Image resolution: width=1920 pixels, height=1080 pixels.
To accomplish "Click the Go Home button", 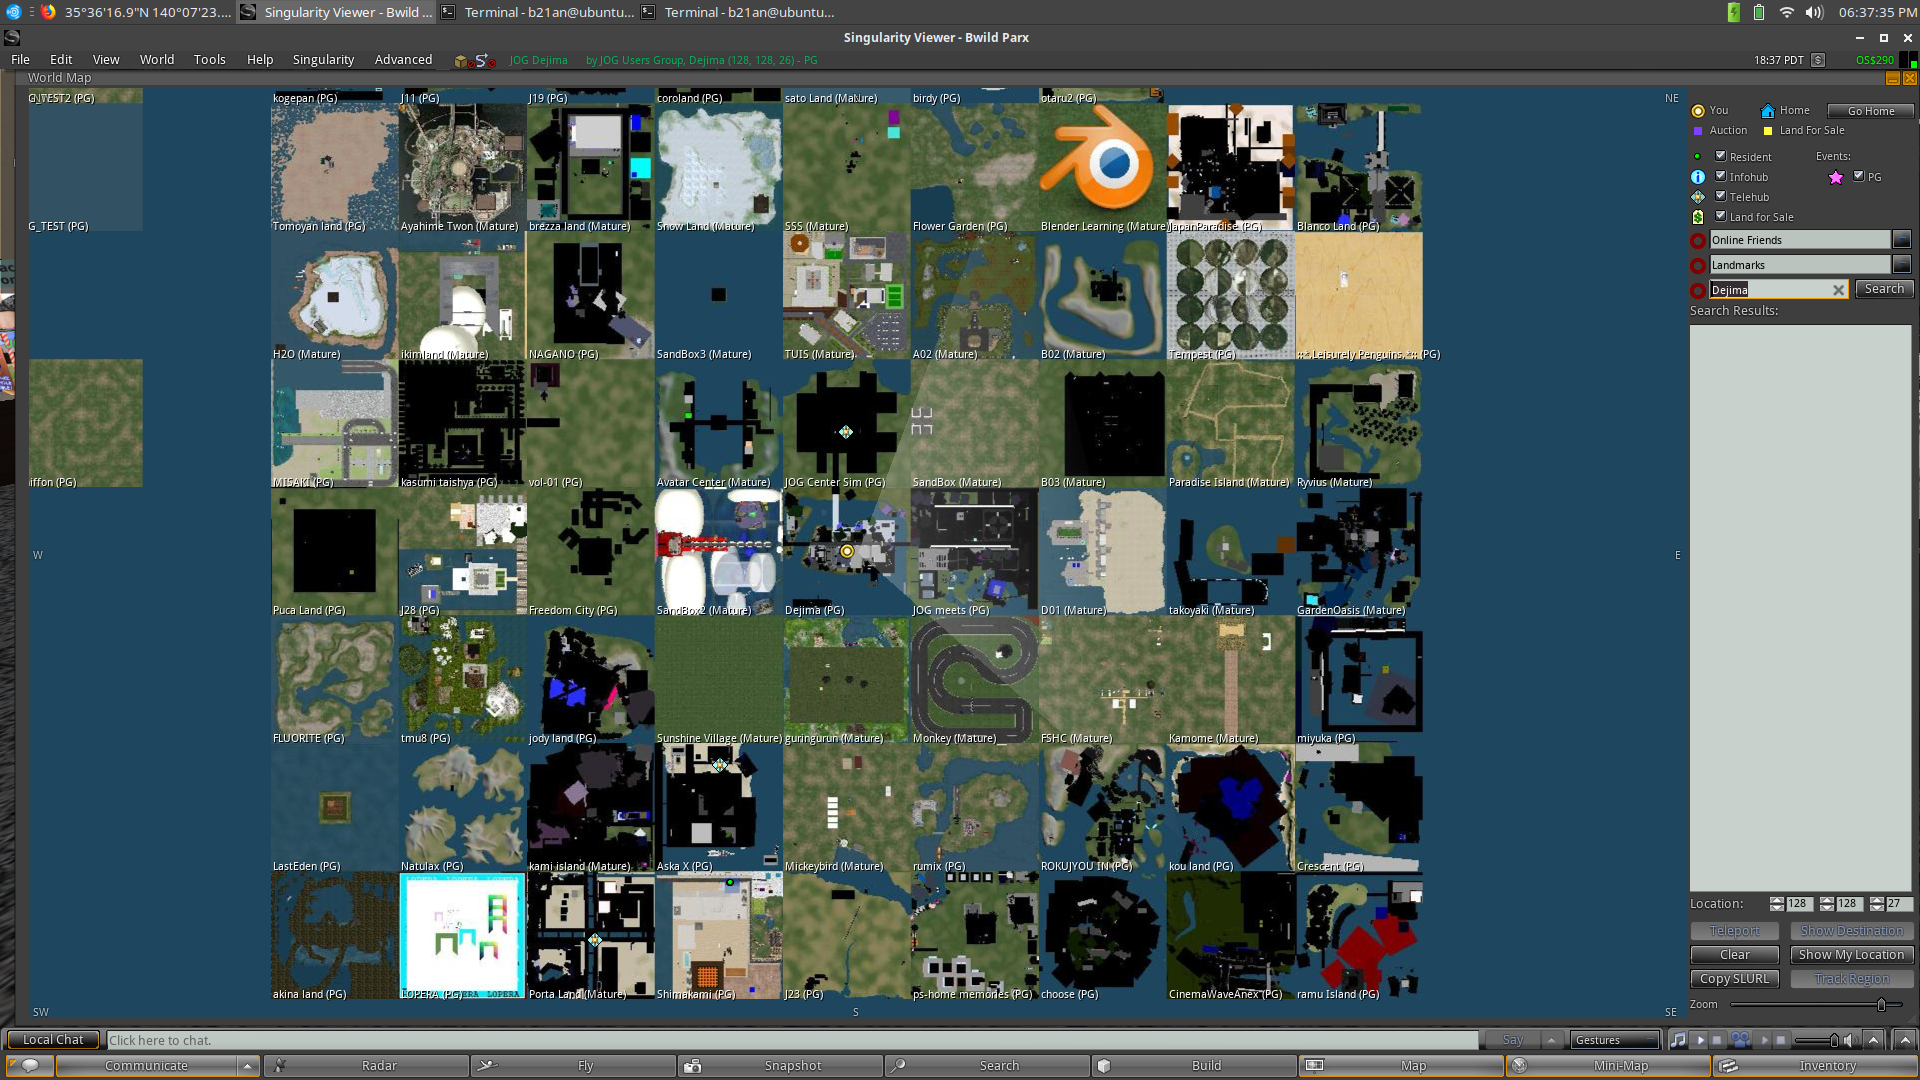I will [x=1871, y=111].
